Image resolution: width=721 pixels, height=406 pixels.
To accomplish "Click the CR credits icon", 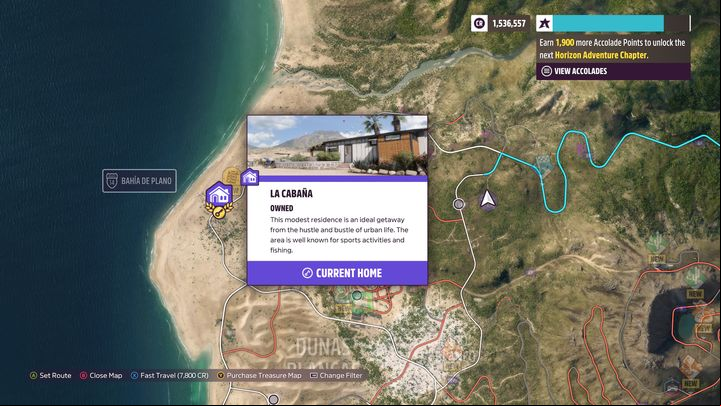I will pos(479,23).
